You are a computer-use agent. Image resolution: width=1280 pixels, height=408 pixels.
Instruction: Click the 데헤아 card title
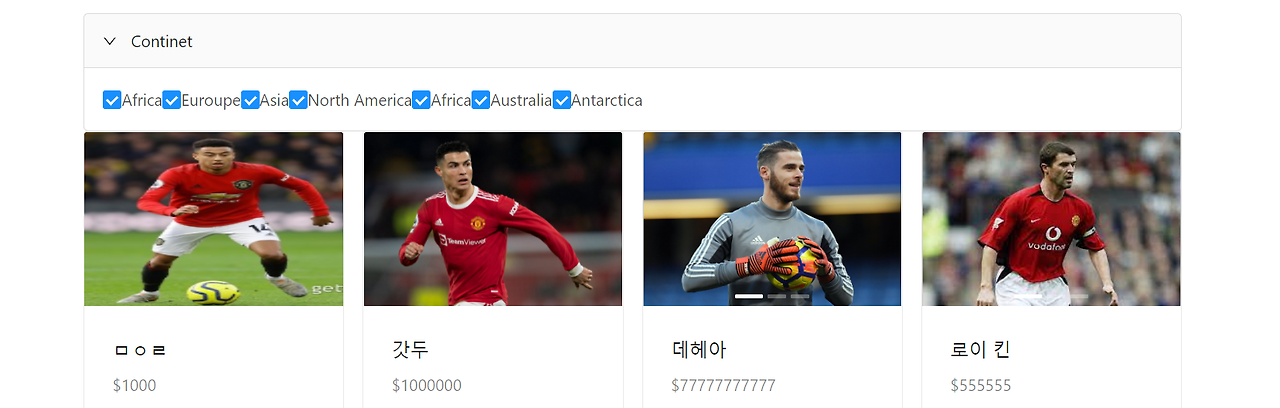click(x=699, y=350)
